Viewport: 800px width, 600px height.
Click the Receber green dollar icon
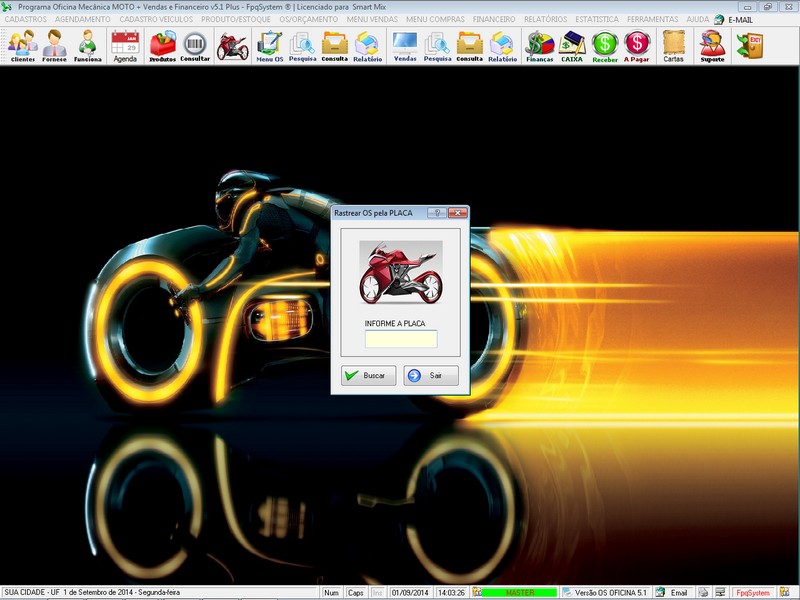click(x=605, y=46)
